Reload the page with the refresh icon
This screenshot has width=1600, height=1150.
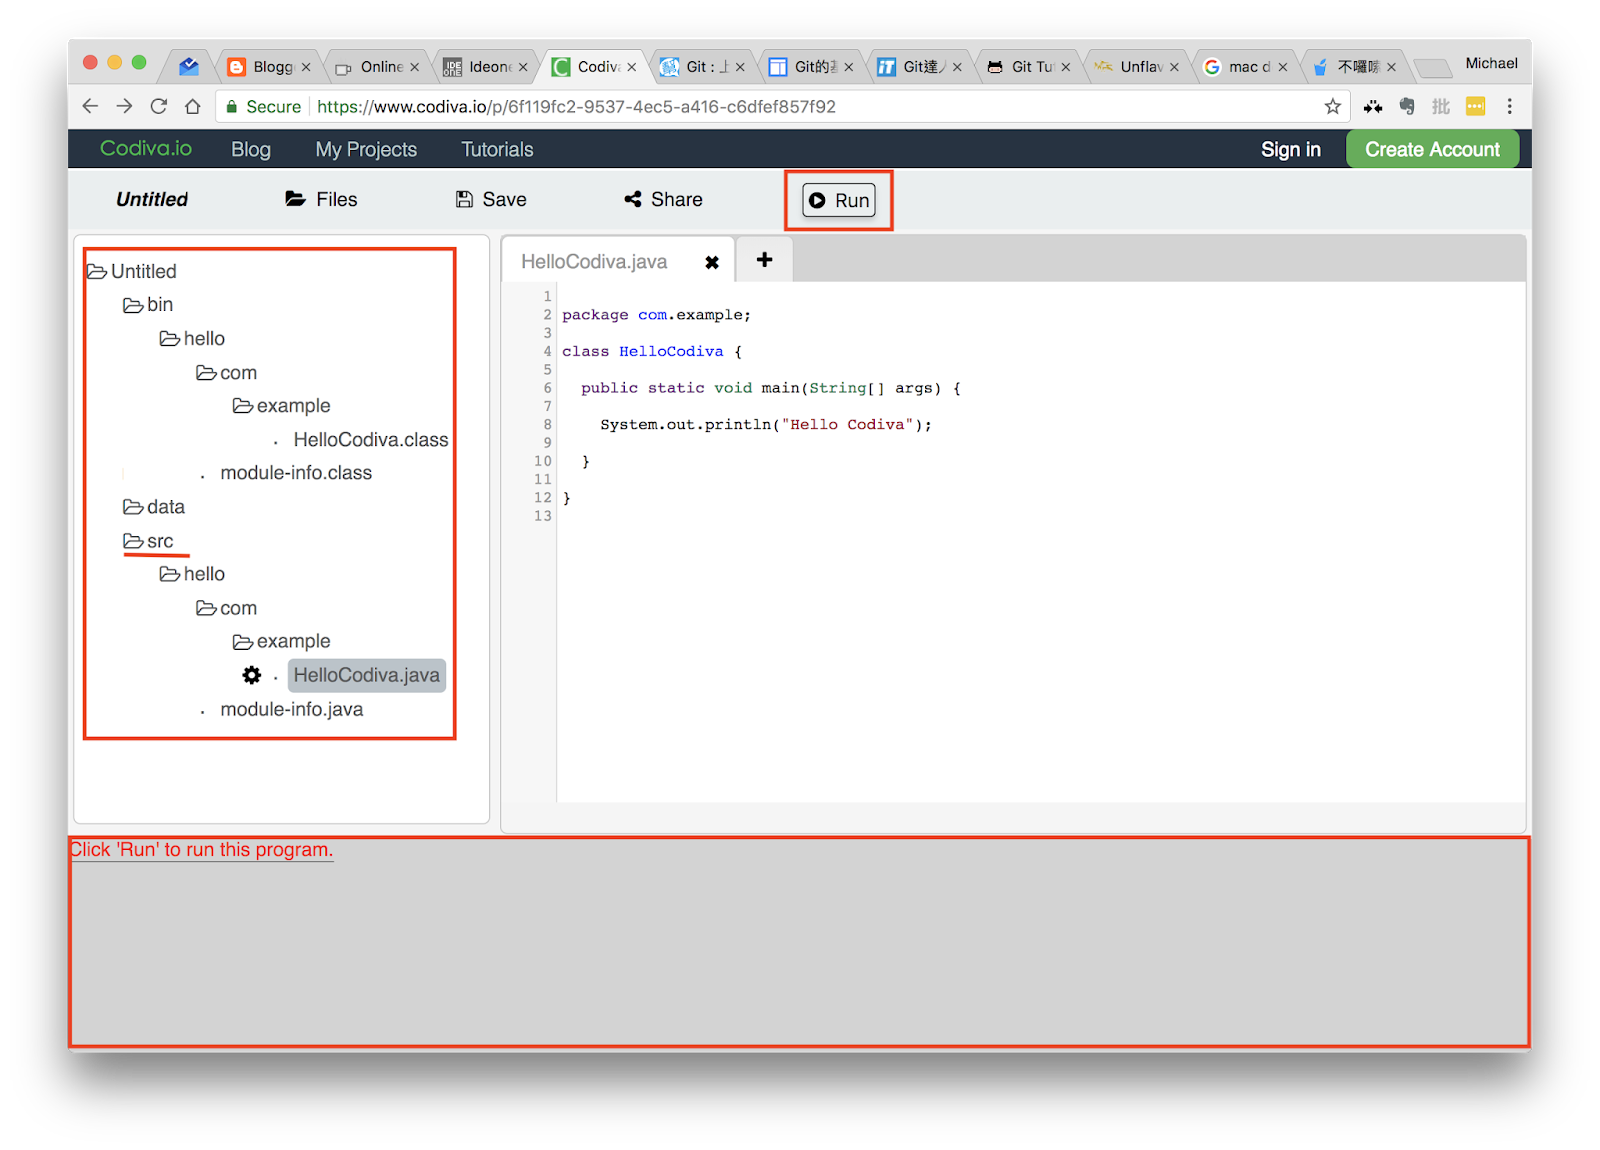(158, 106)
